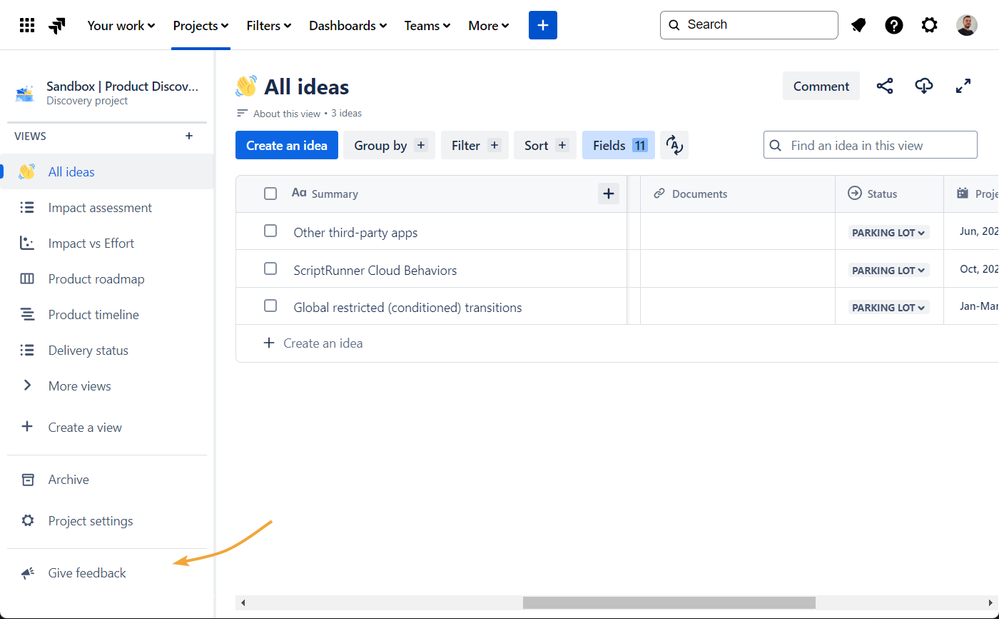The image size is (999, 619).
Task: Check the Global restricted transitions row
Action: pyautogui.click(x=270, y=306)
